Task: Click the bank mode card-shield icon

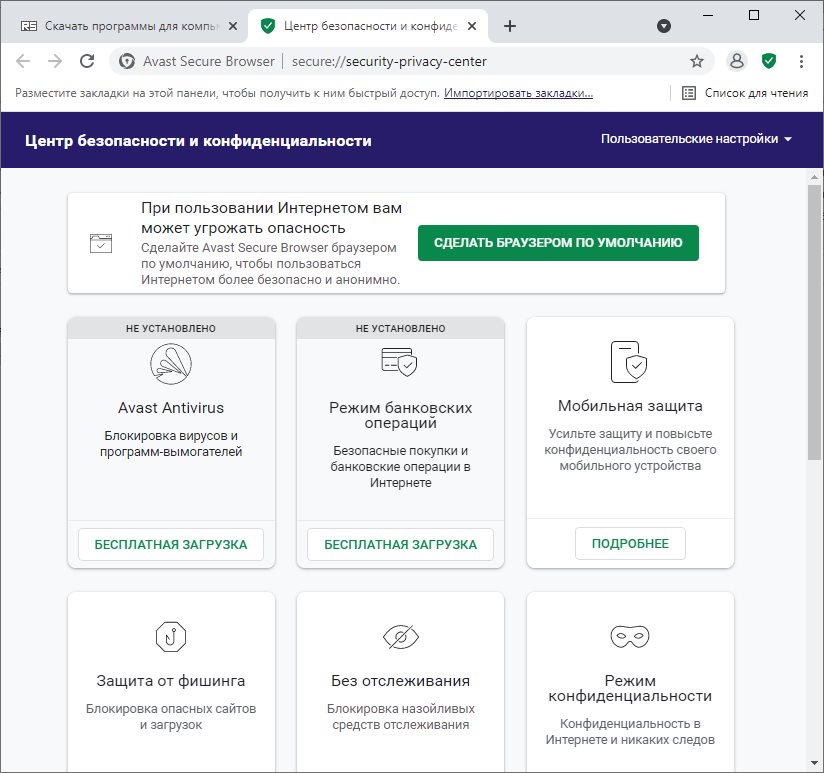Action: click(x=399, y=362)
